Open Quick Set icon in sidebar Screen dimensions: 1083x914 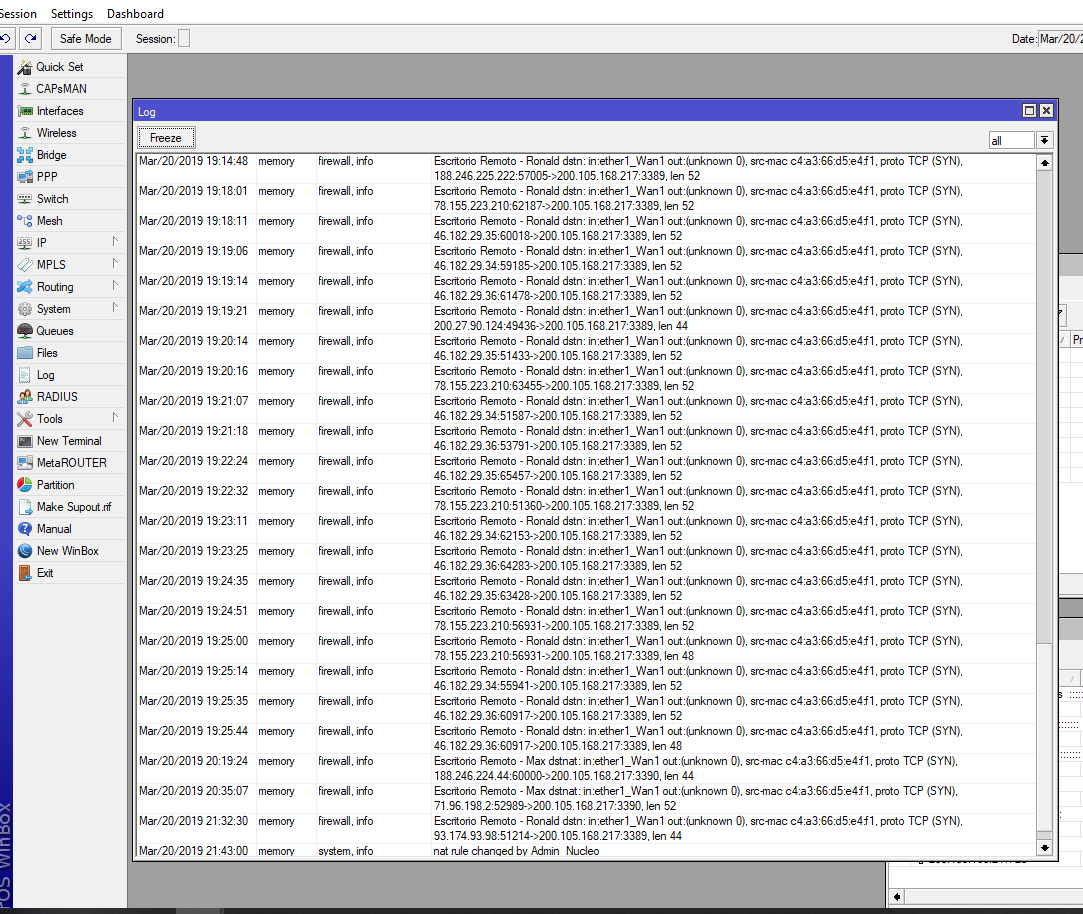(25, 67)
